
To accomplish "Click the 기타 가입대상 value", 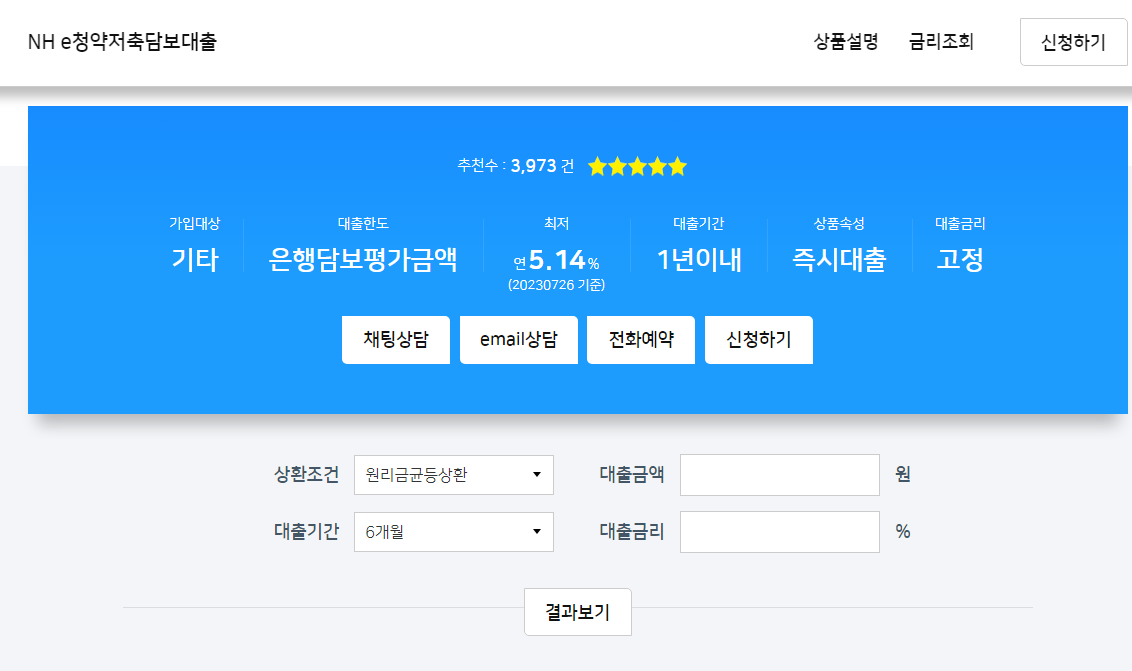I will coord(194,259).
